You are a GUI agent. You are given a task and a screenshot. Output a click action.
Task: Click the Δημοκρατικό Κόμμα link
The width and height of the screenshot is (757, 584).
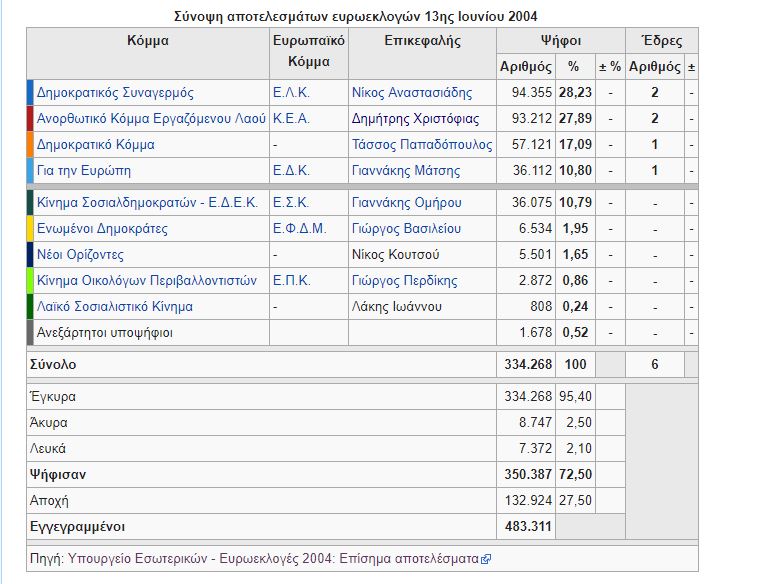pyautogui.click(x=96, y=145)
